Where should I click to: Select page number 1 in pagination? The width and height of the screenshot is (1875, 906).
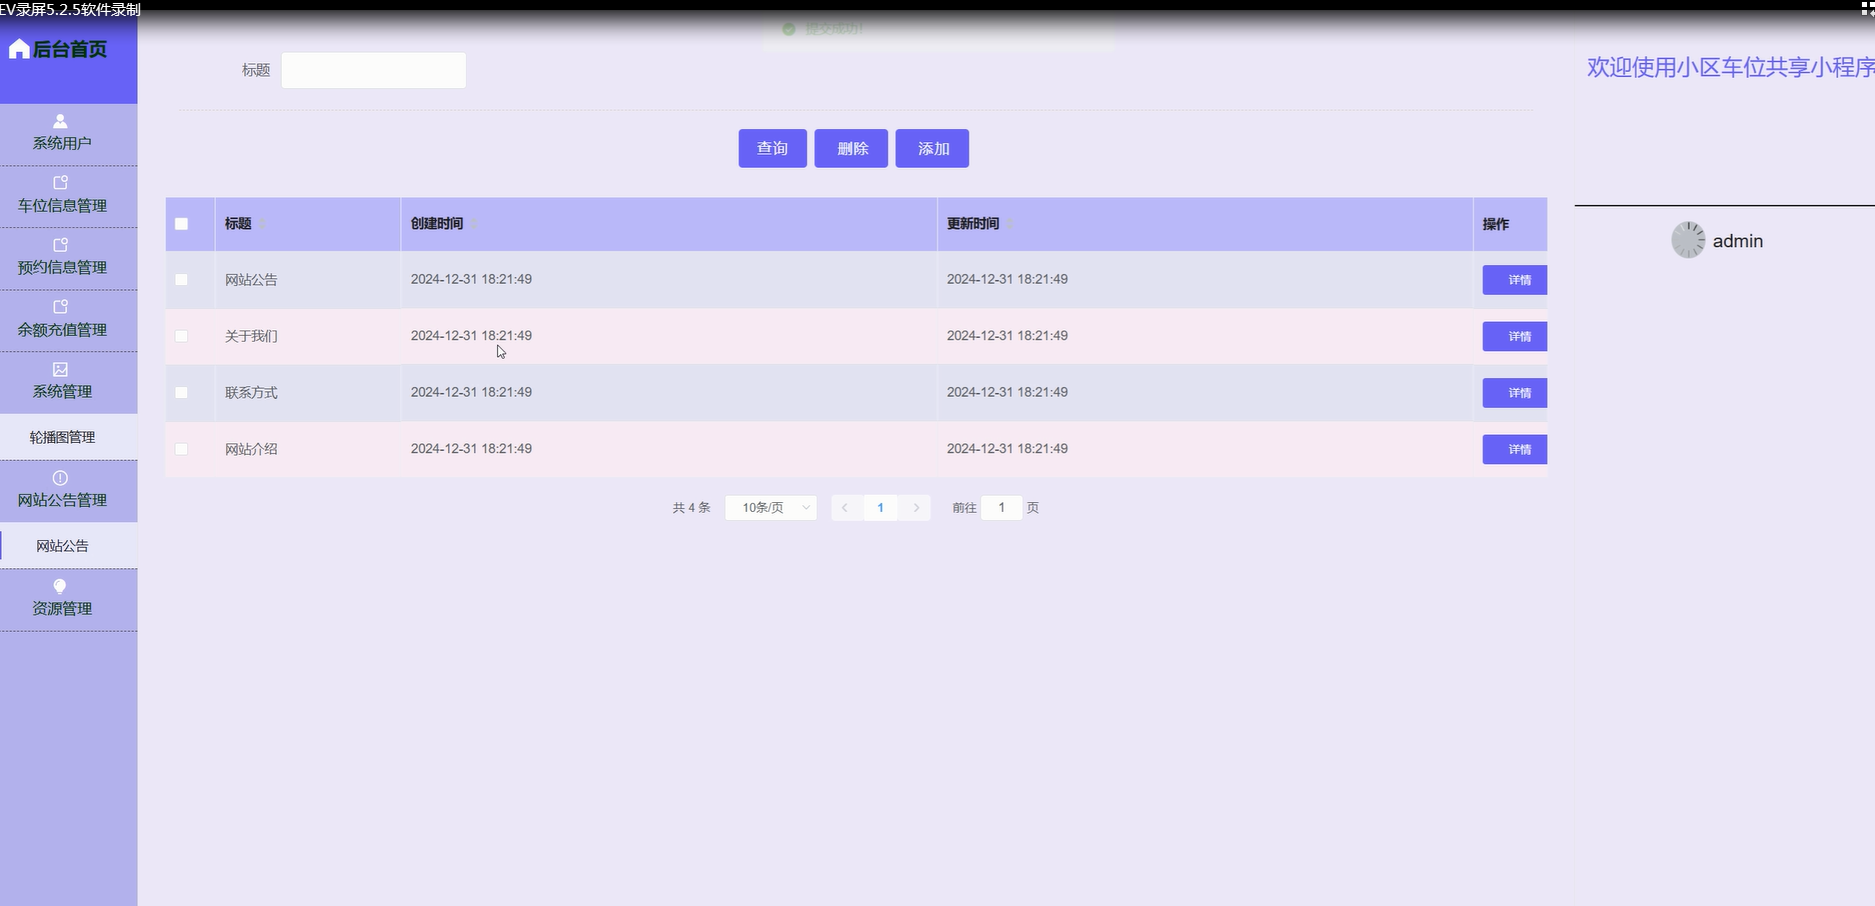pyautogui.click(x=880, y=508)
